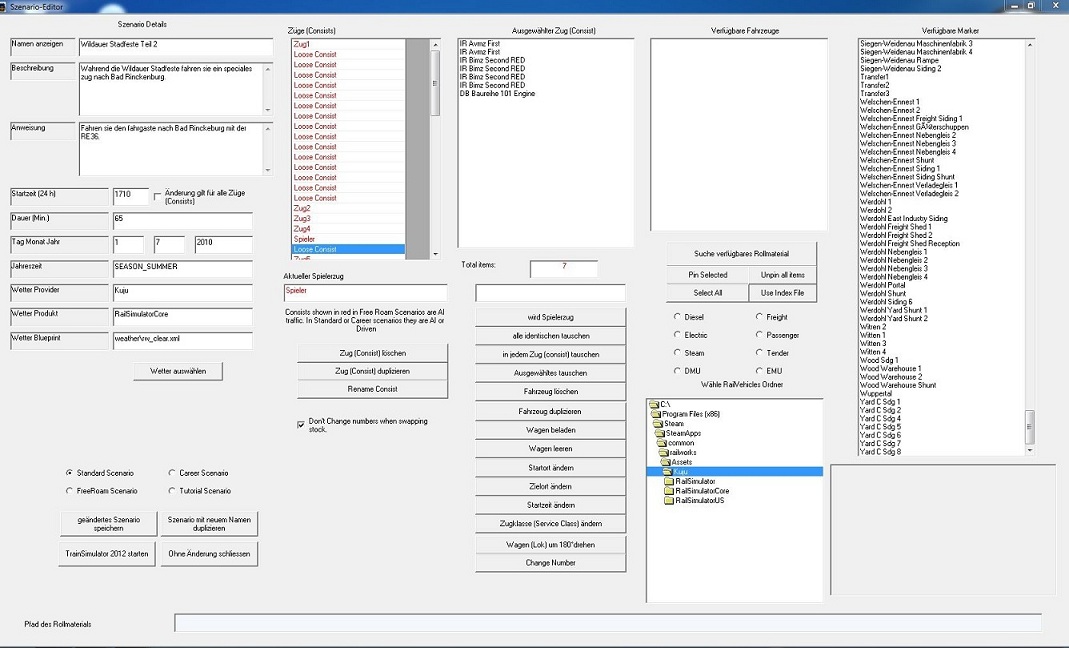Viewport: 1069px width, 648px height.
Task: Uncheck Don't Change numbers when swapping stock
Action: tap(301, 424)
